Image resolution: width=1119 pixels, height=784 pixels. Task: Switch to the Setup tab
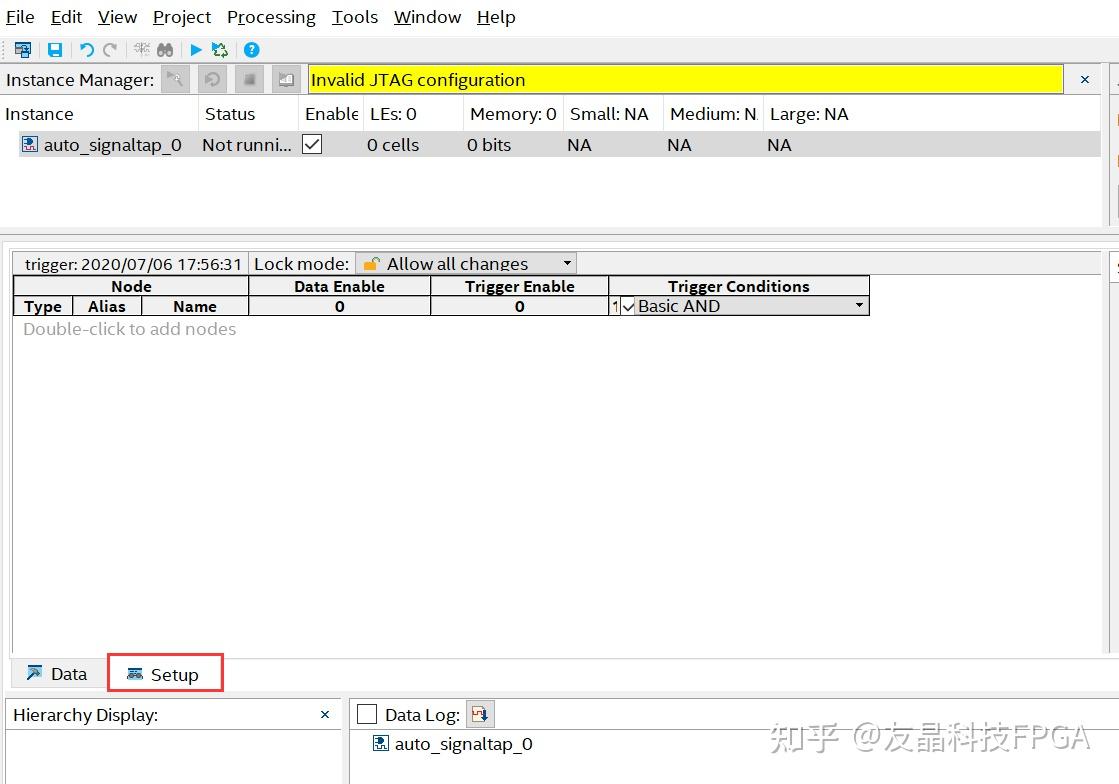[166, 673]
